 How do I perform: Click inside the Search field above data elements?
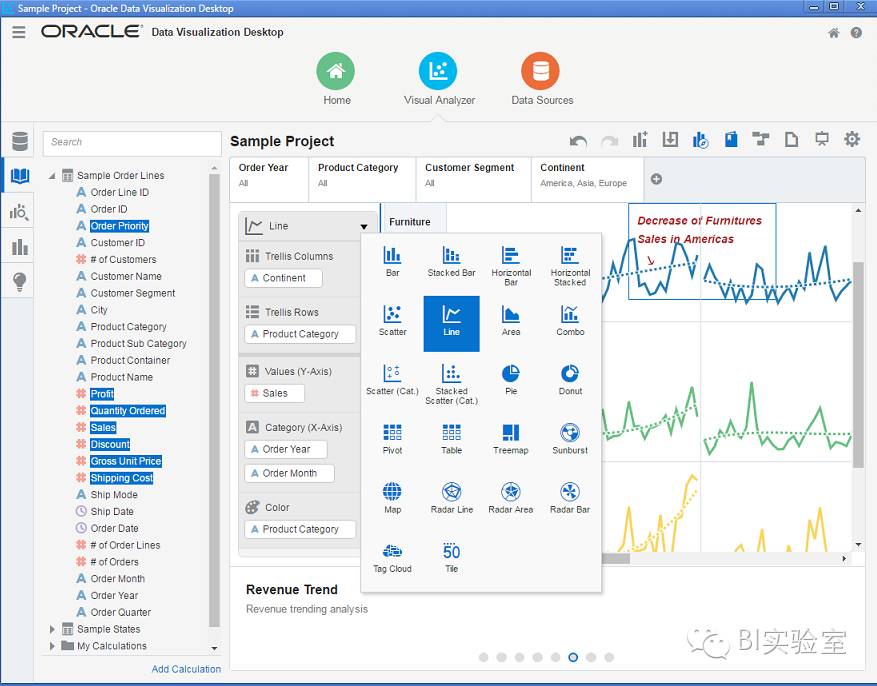click(x=130, y=143)
